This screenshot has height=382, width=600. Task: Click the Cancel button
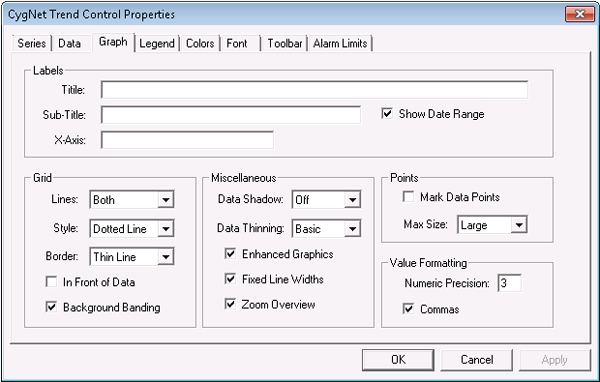(x=476, y=360)
